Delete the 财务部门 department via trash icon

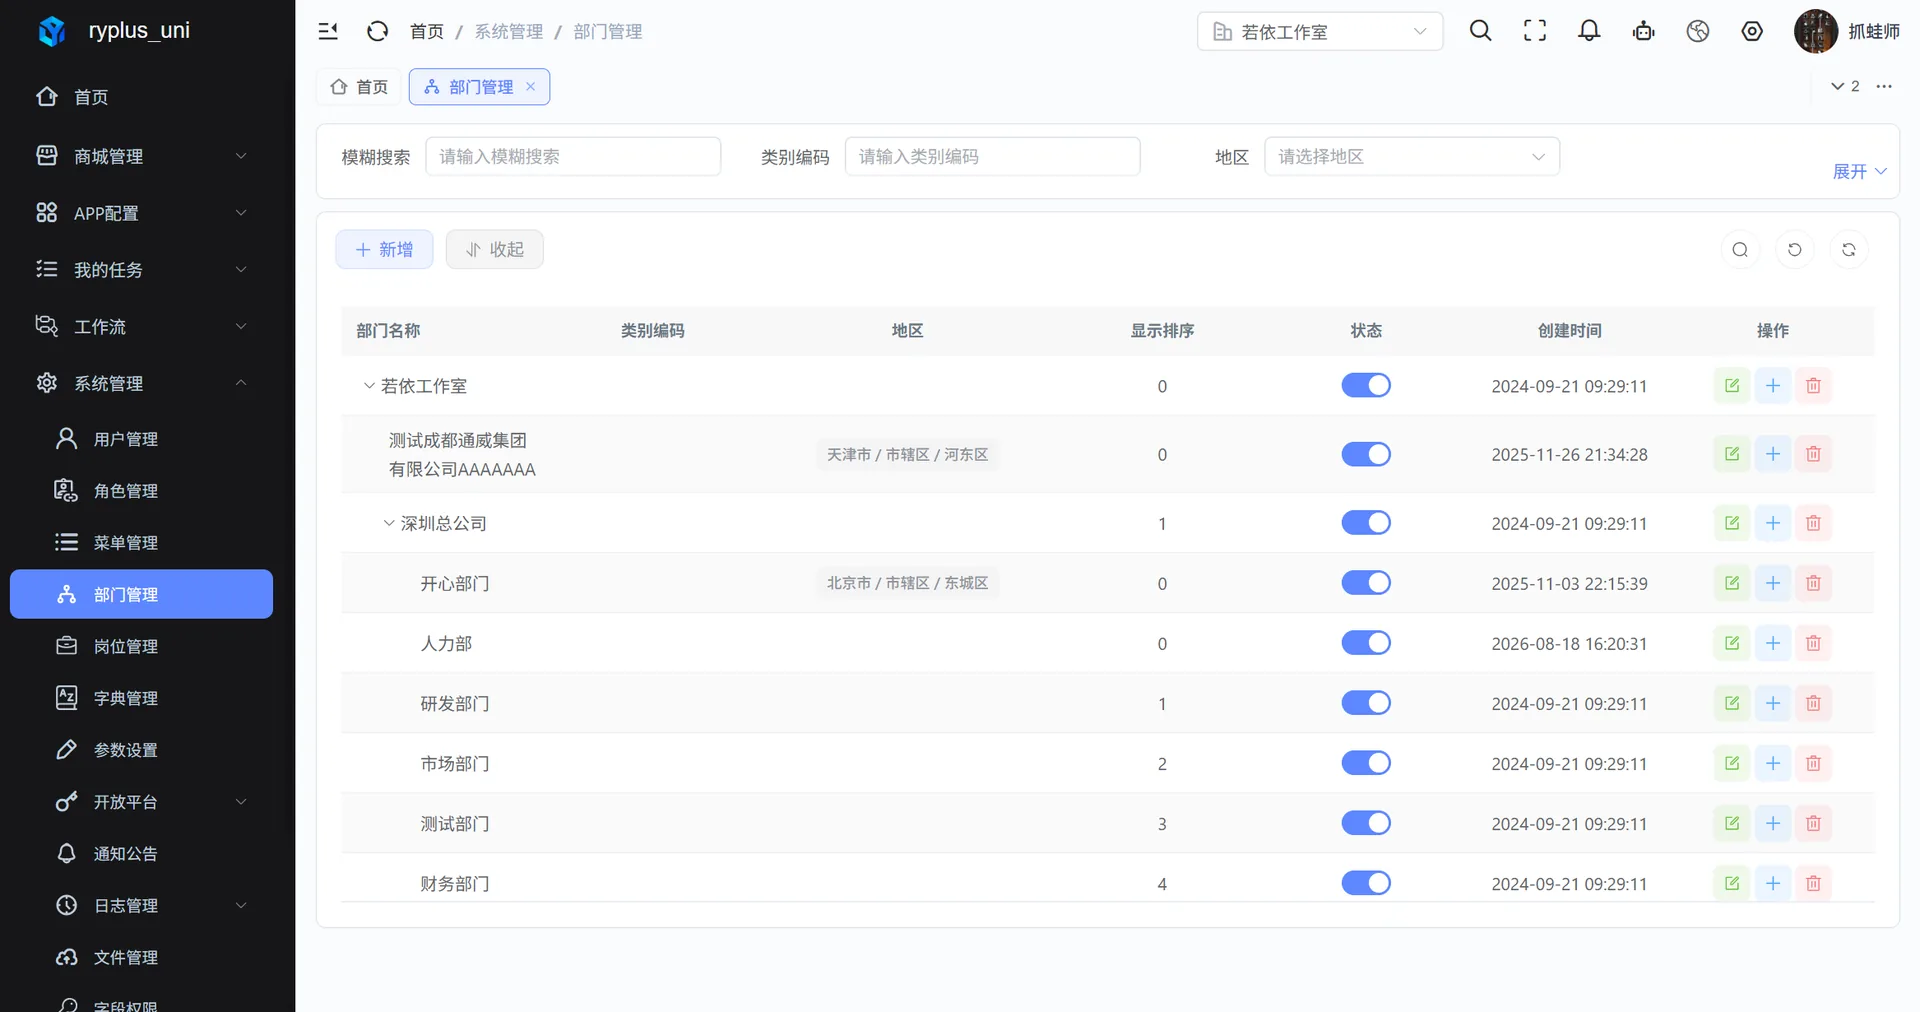point(1813,883)
